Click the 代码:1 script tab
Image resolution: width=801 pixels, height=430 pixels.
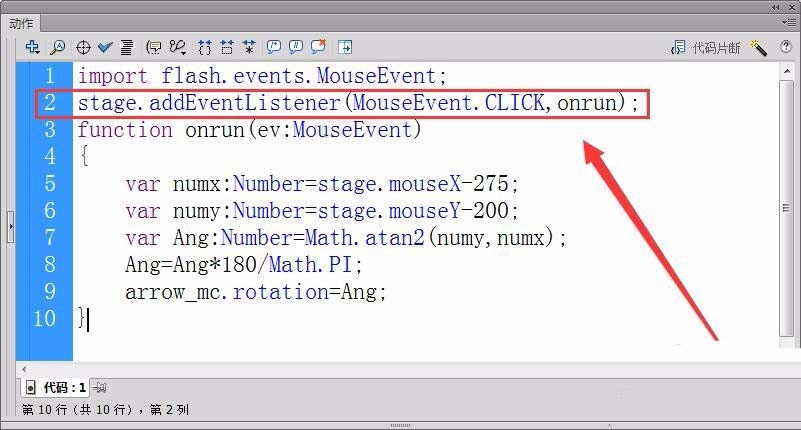click(x=56, y=388)
